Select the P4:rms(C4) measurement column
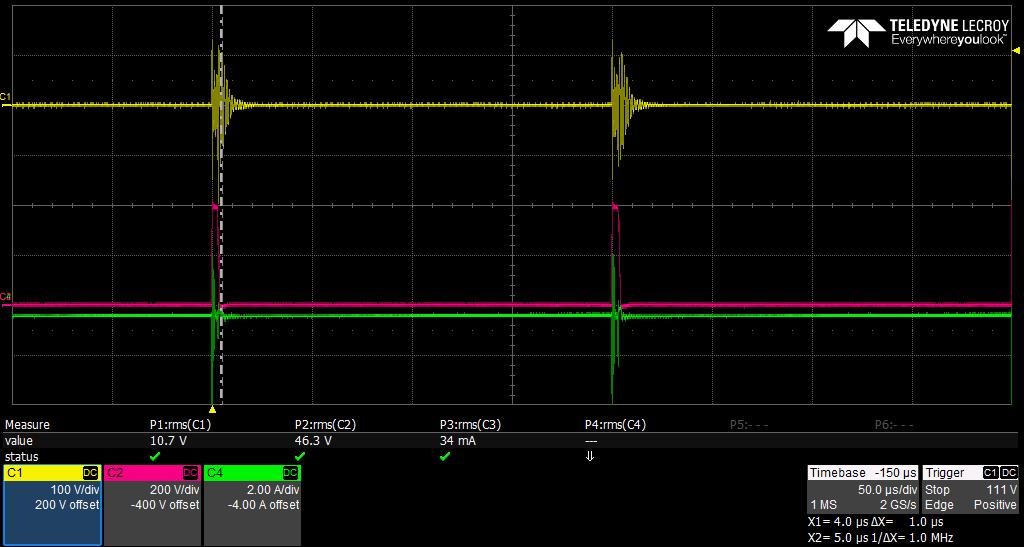Screen dimensions: 1024x547 [x=615, y=425]
